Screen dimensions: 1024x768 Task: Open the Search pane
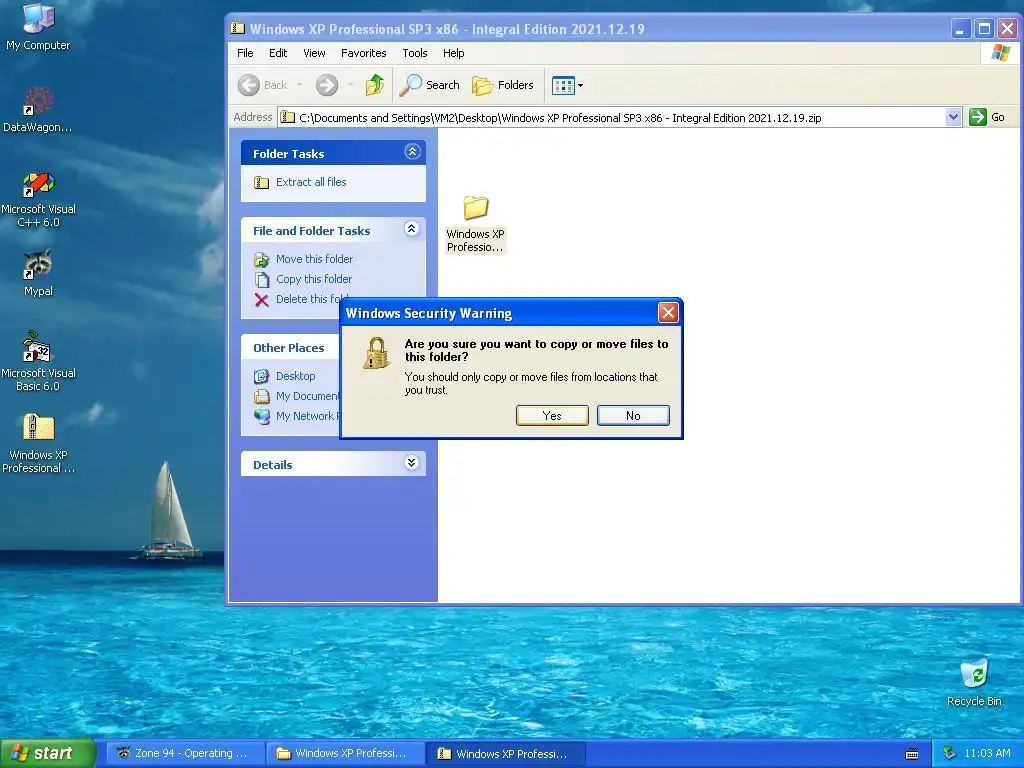coord(429,85)
